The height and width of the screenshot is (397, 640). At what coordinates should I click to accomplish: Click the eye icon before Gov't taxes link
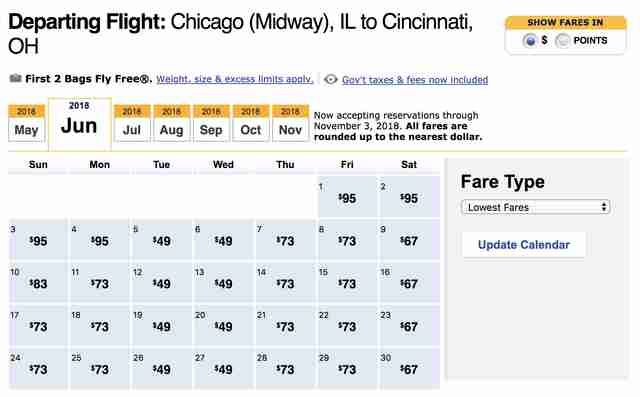(330, 79)
